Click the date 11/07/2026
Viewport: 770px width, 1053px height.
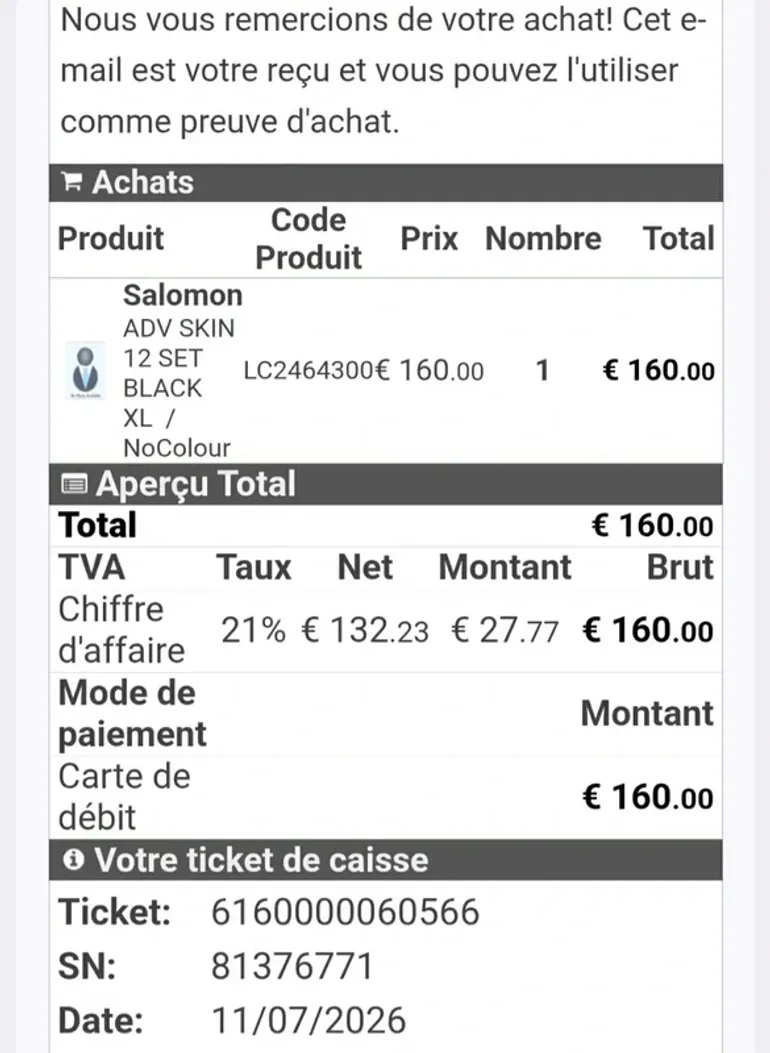[309, 1020]
